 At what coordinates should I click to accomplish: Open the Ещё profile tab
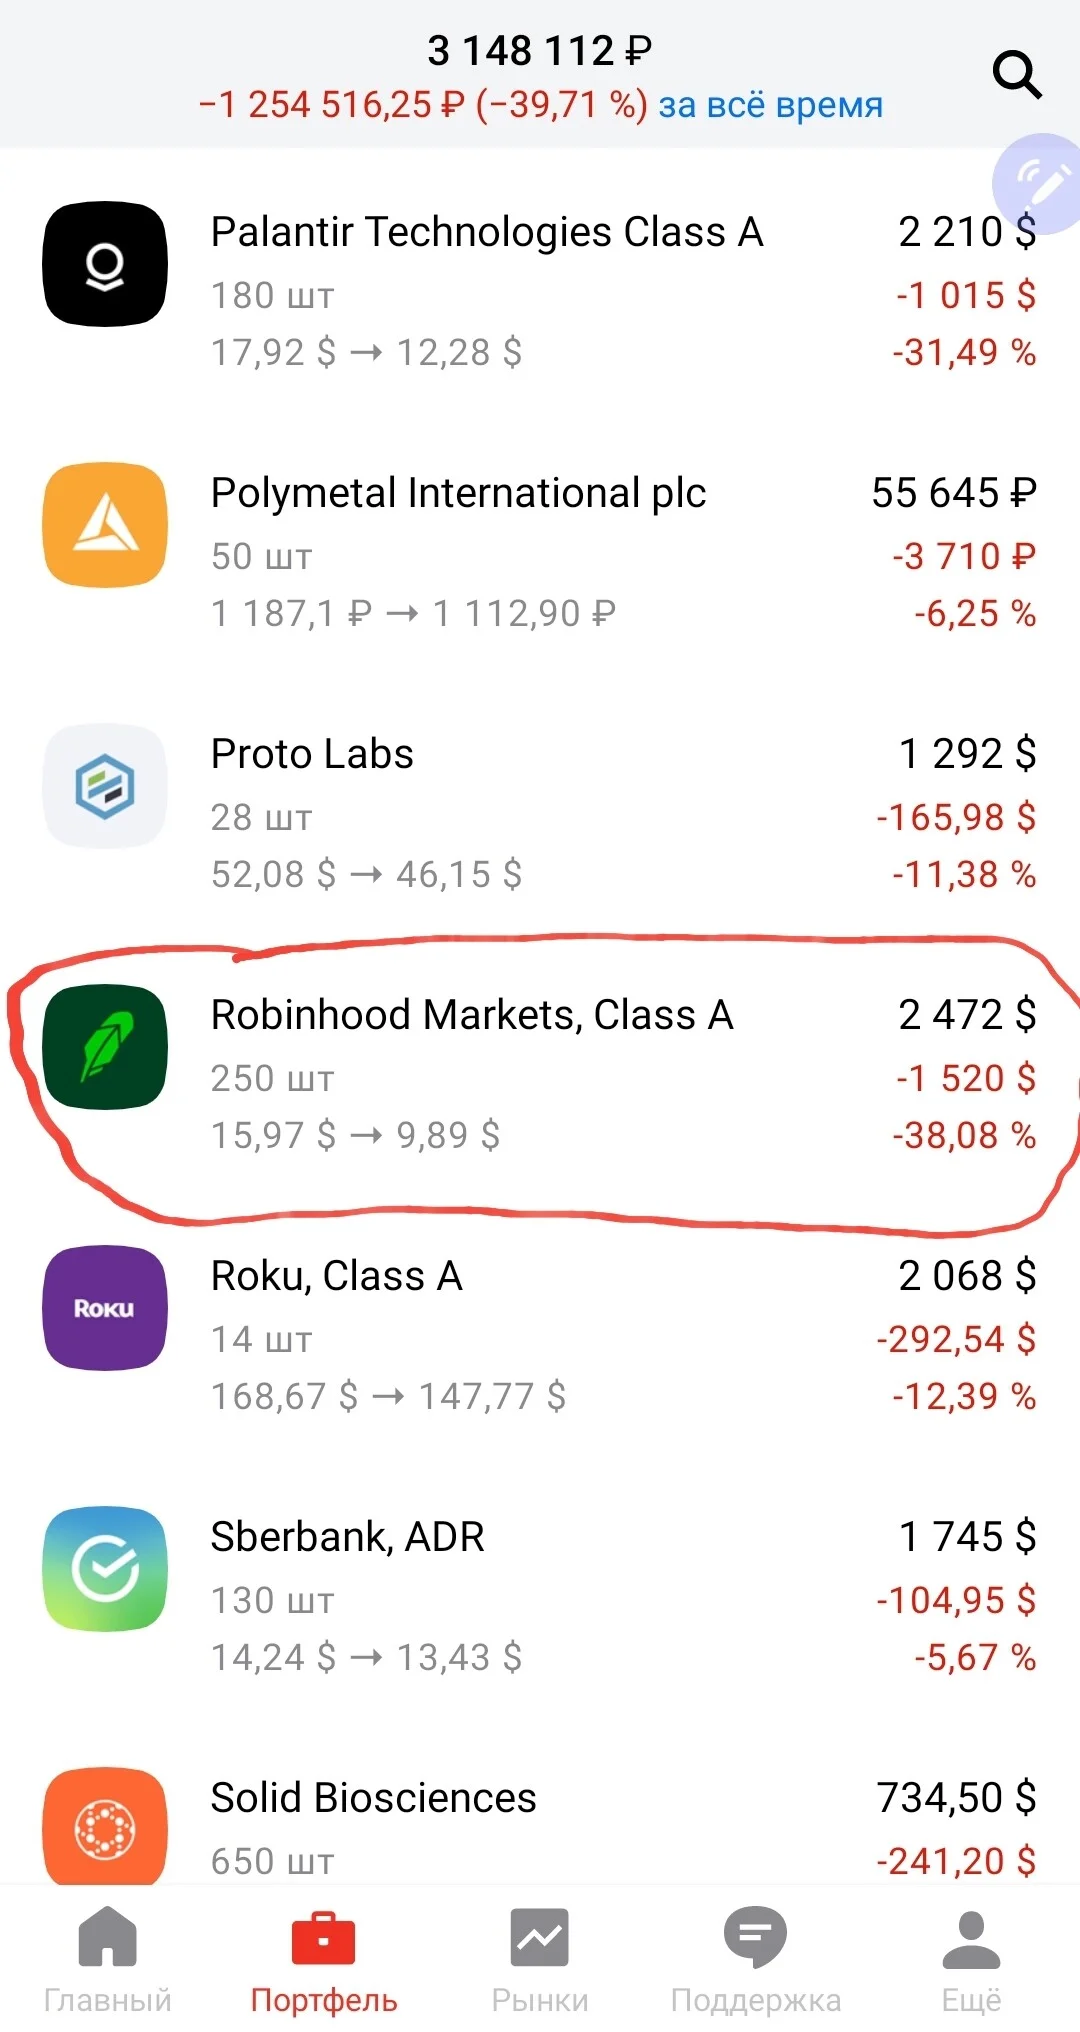point(971,1960)
